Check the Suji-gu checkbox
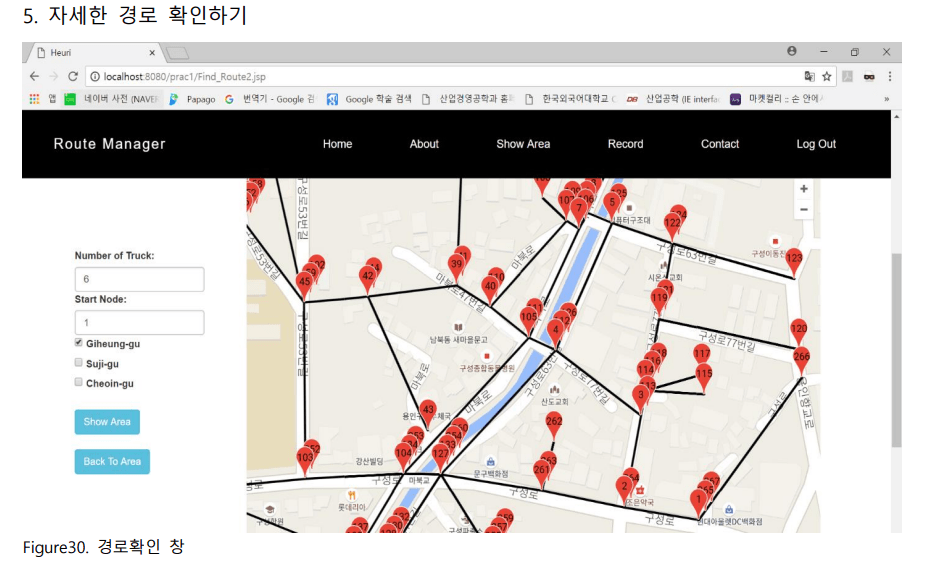This screenshot has width=943, height=574. click(x=79, y=362)
